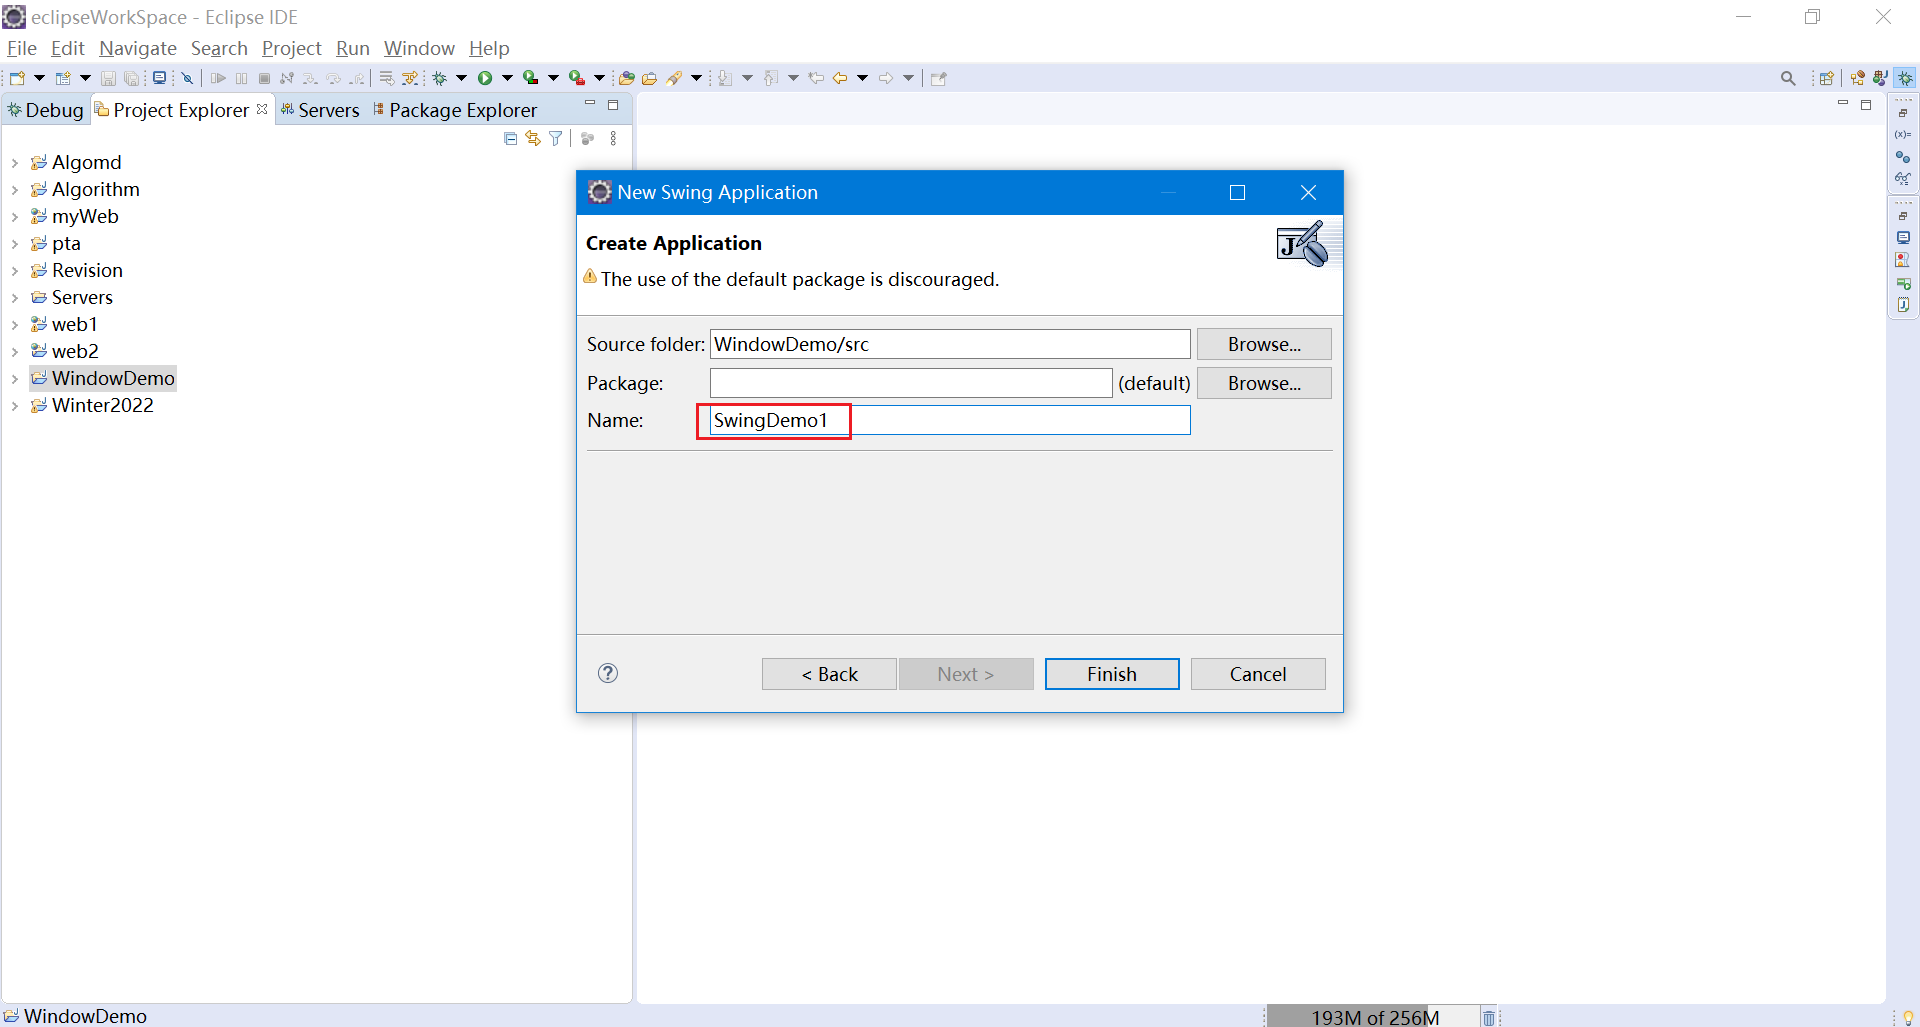Toggle Pin Editor in toolbar
The height and width of the screenshot is (1027, 1920).
[x=938, y=78]
